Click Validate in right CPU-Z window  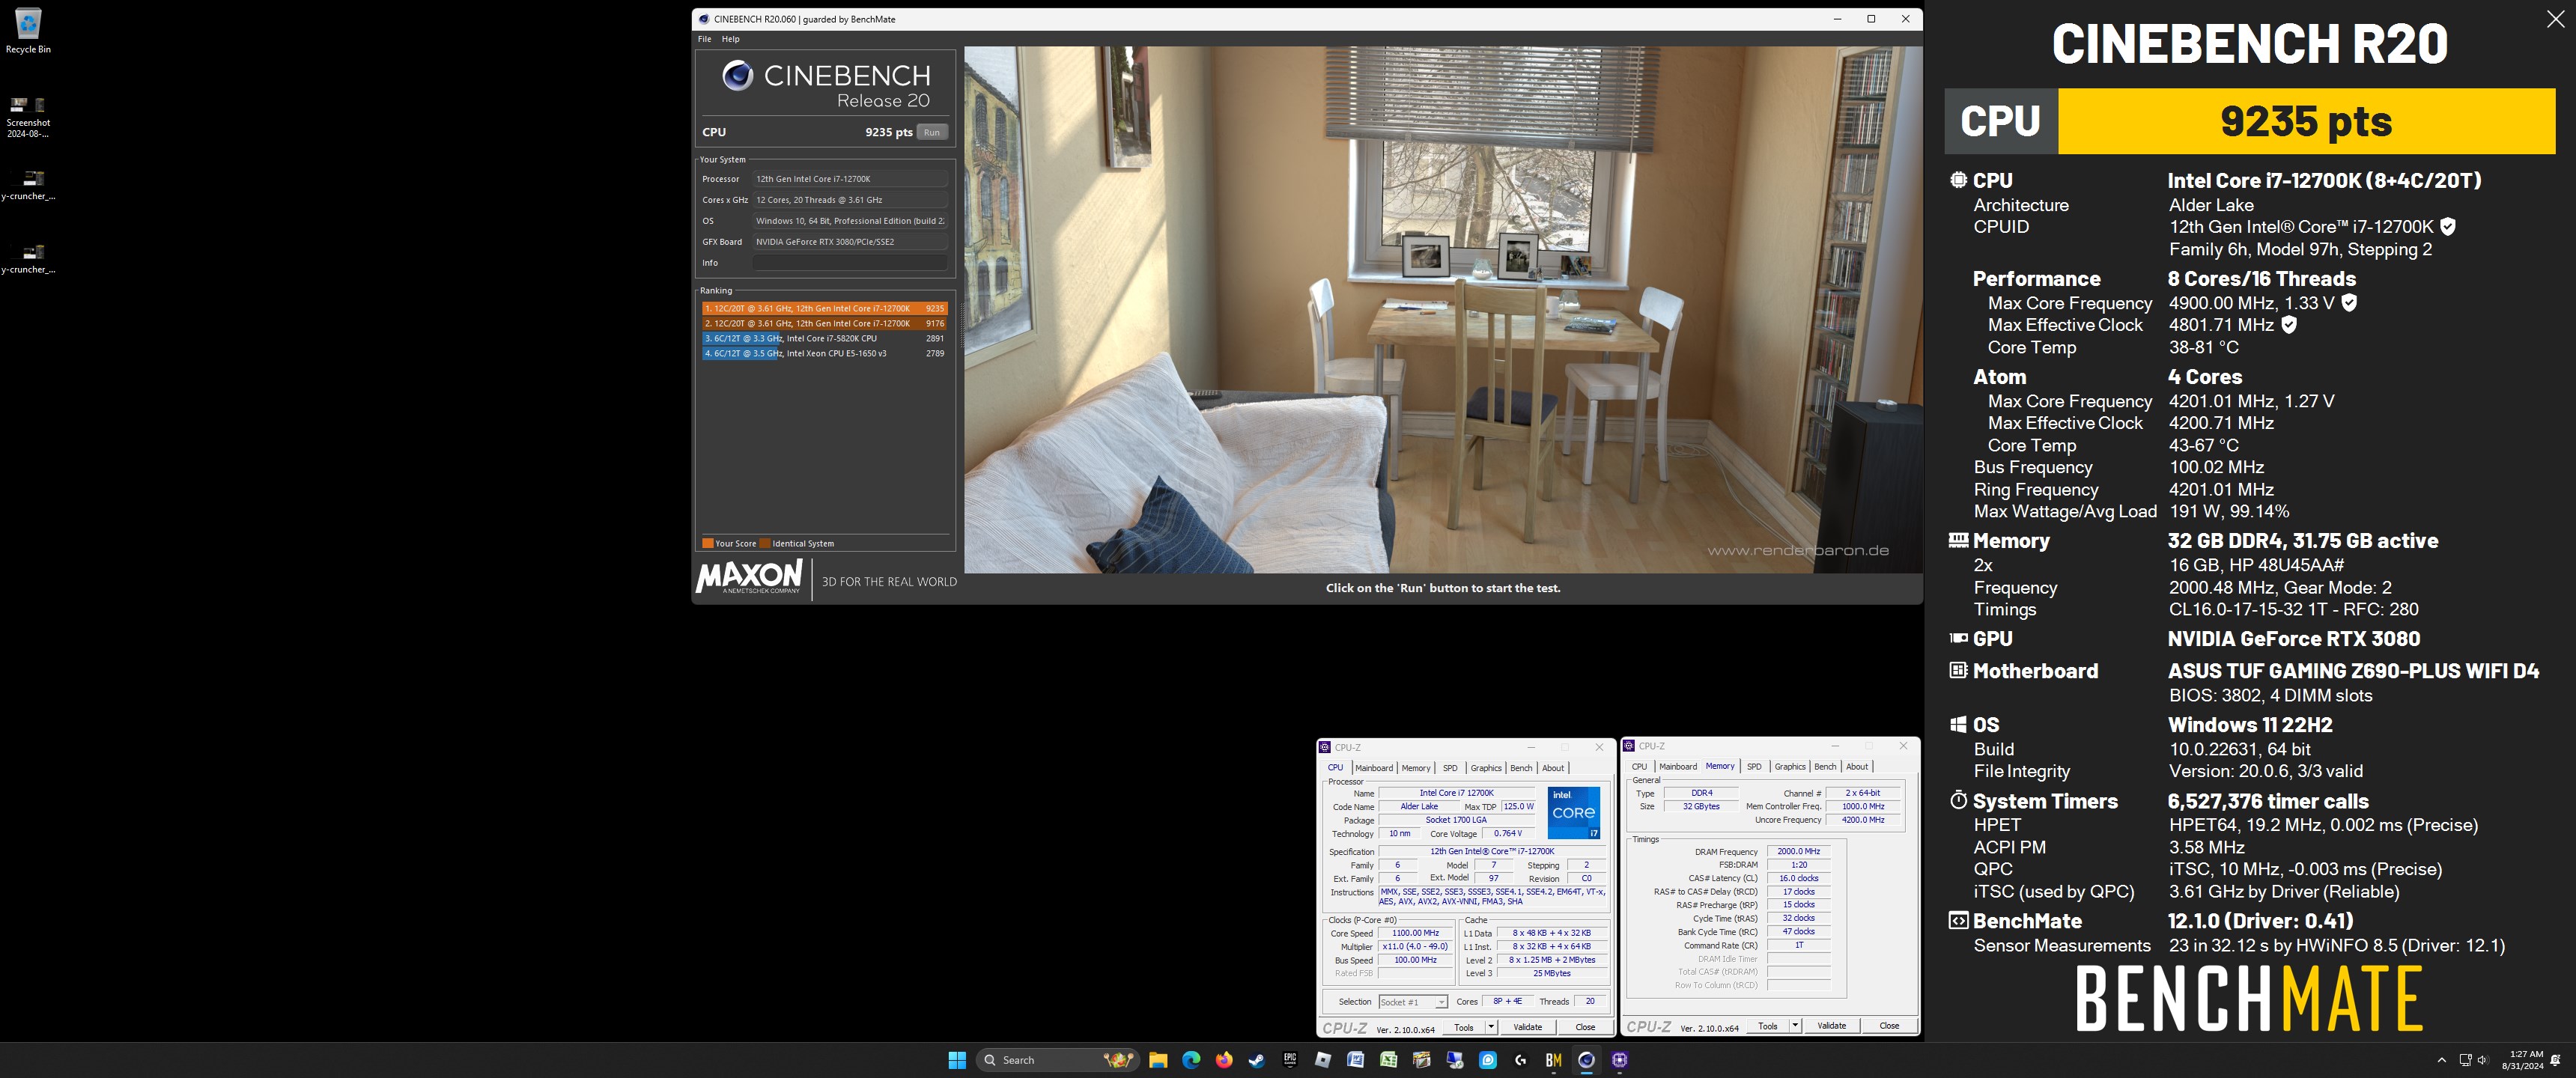point(1831,1026)
